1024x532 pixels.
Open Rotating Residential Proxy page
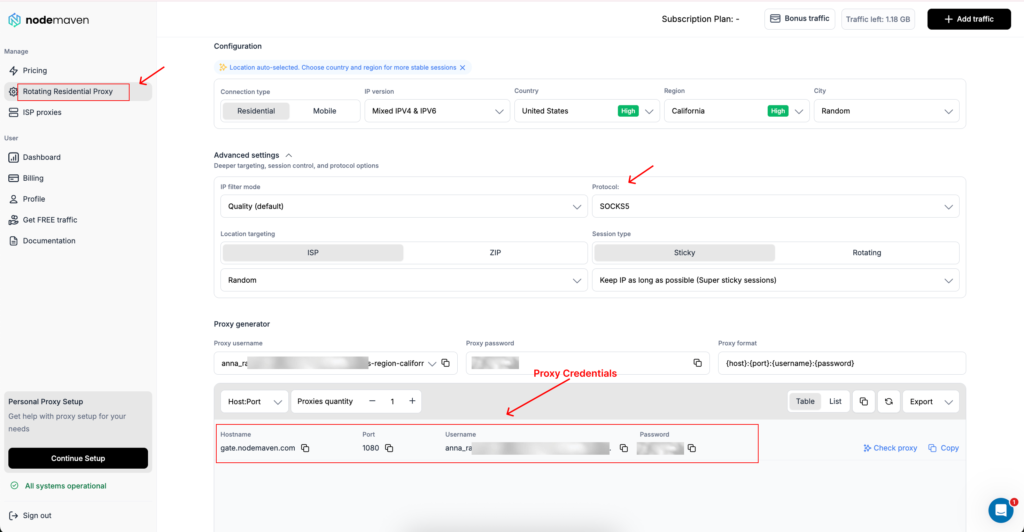pos(68,91)
